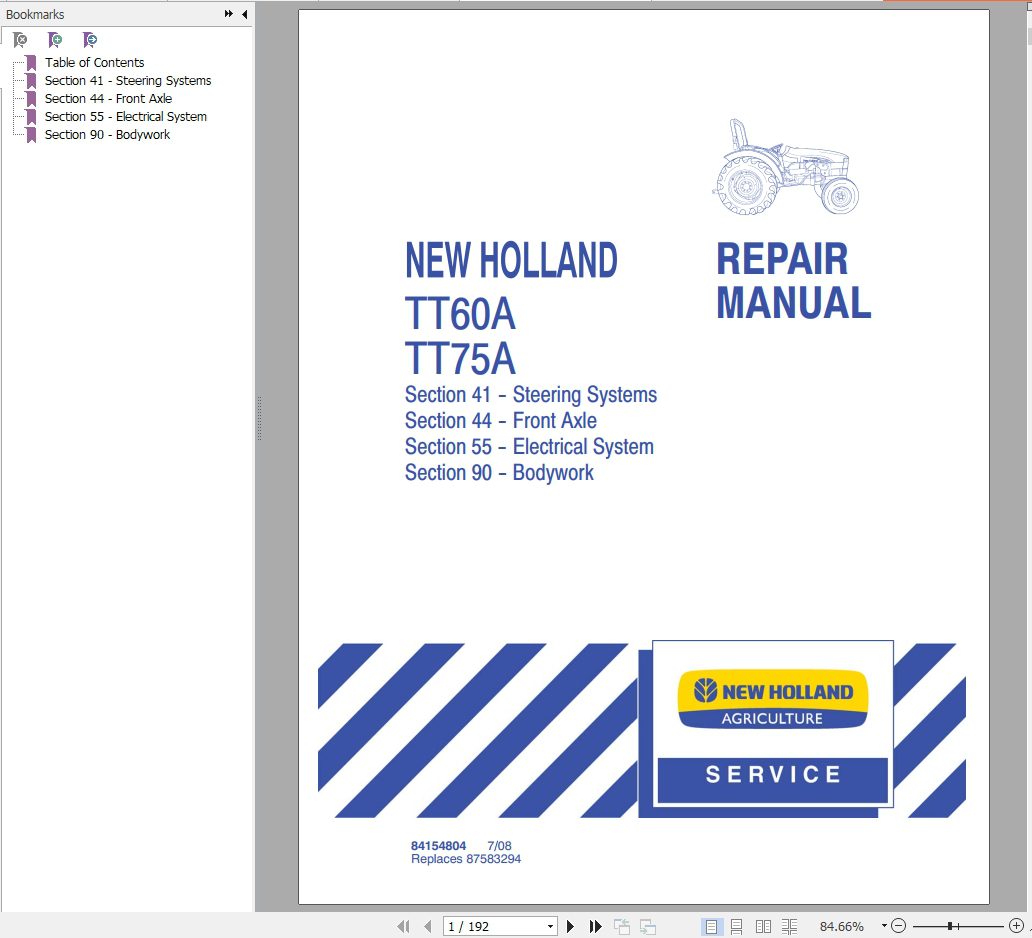Click the Bookmarks panel title

tap(35, 14)
